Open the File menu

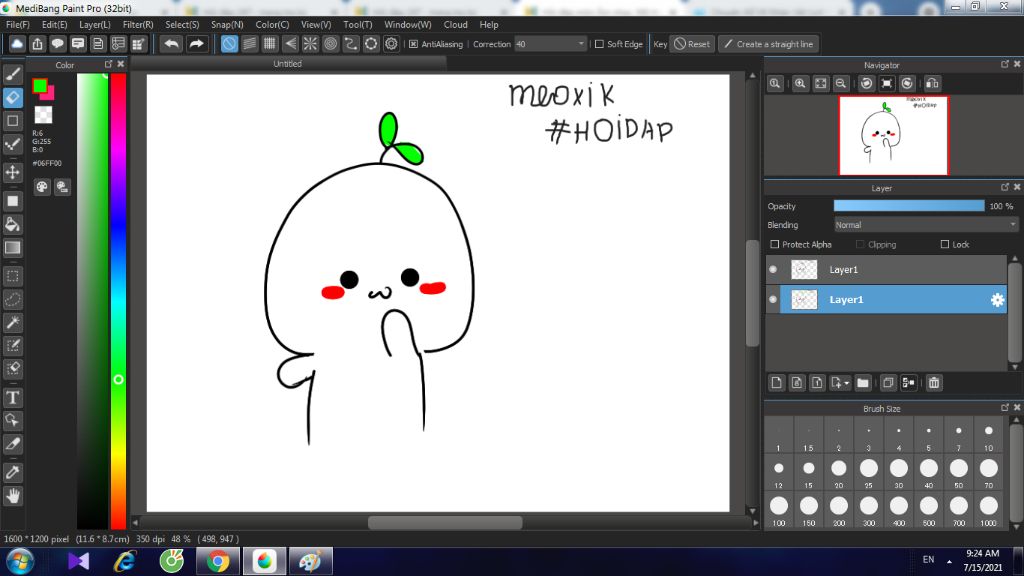(x=18, y=25)
